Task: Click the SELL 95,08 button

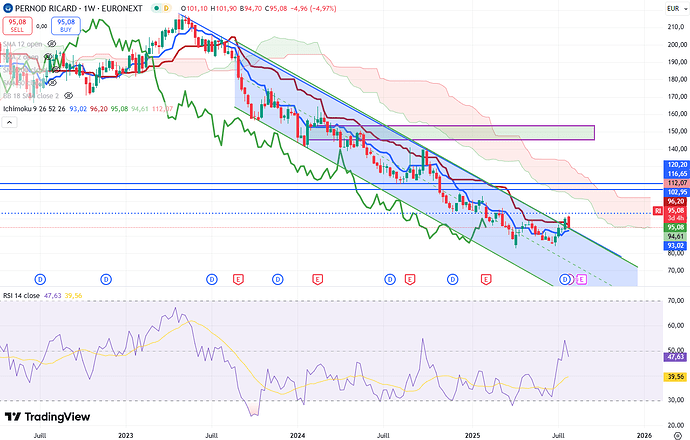Action: (x=16, y=27)
